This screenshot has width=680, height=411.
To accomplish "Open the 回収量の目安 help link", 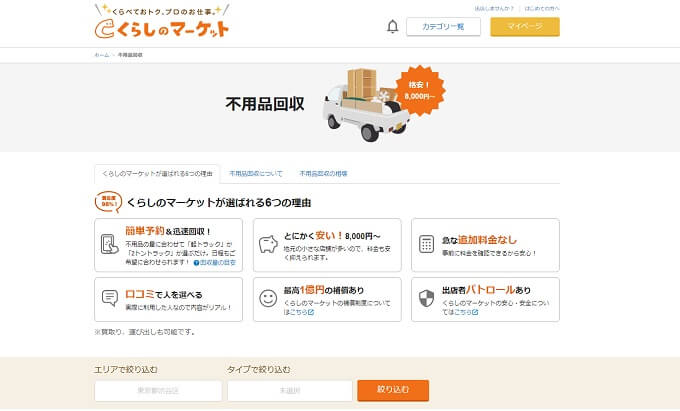I will 215,263.
